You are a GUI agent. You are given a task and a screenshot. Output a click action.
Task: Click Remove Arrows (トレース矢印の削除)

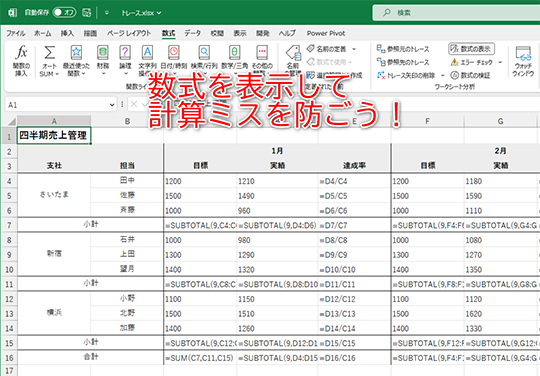pos(407,75)
